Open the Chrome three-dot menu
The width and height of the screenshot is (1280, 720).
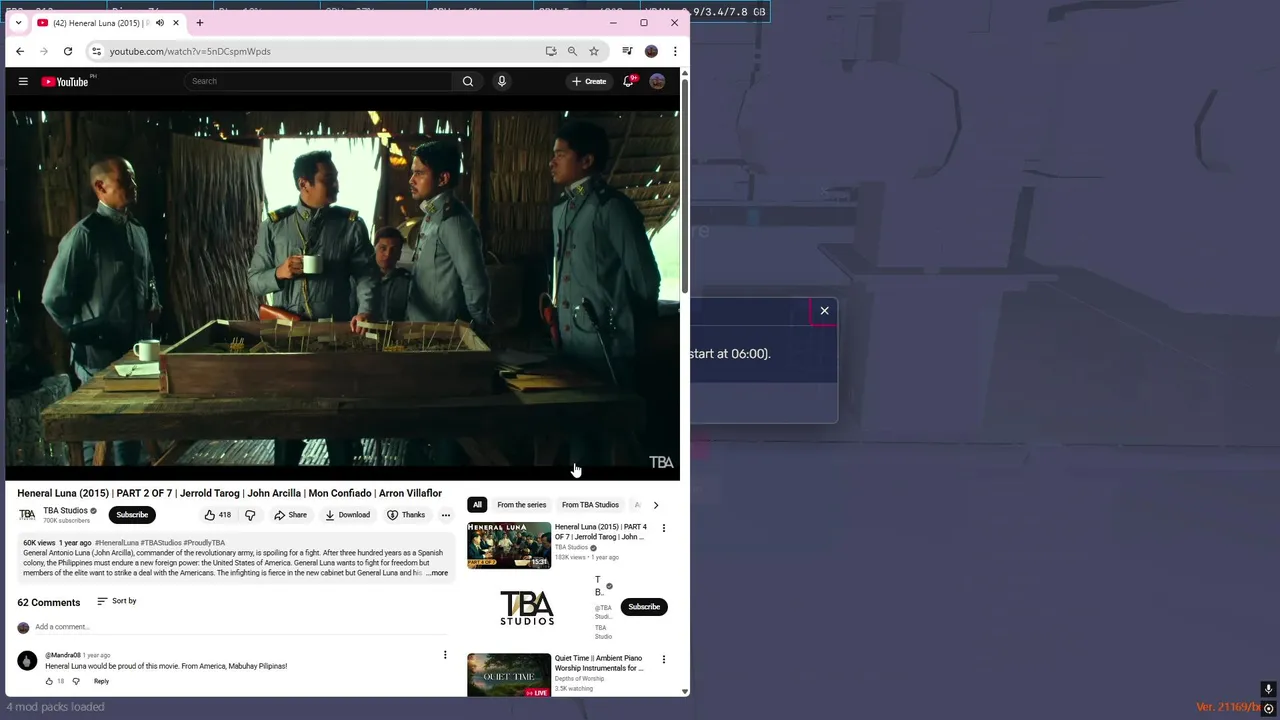click(675, 51)
